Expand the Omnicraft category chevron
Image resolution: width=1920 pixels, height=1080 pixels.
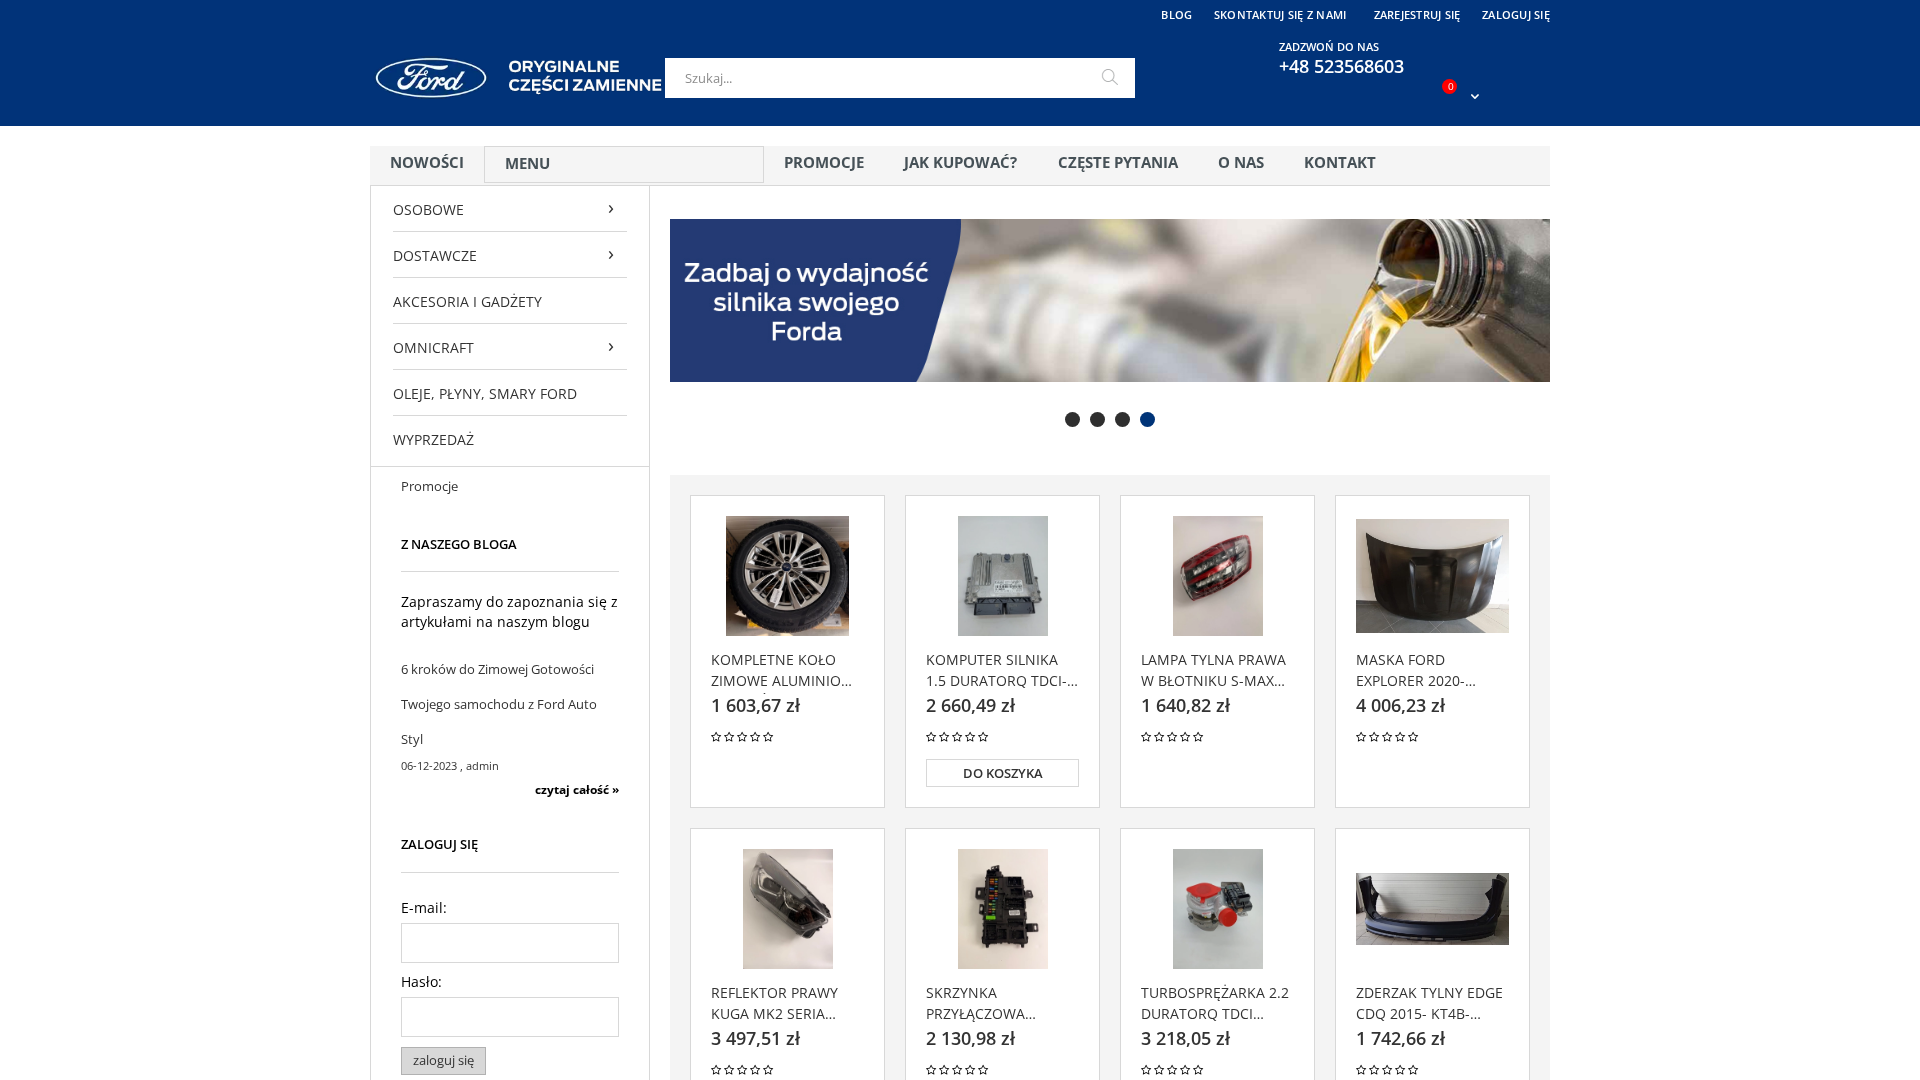(611, 347)
